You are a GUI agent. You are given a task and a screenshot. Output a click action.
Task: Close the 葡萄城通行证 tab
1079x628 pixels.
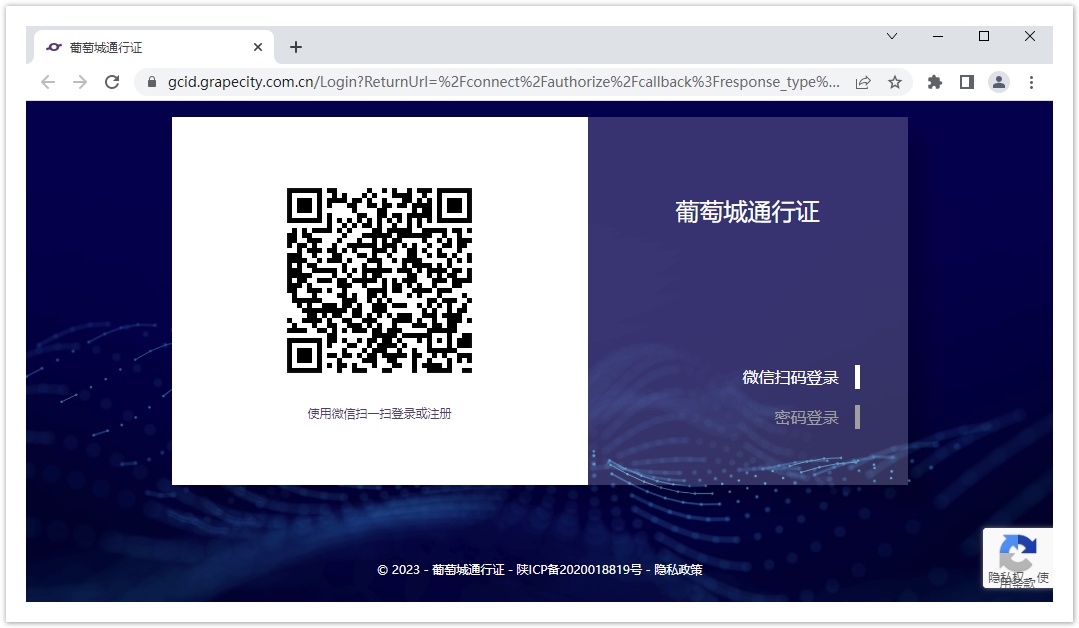258,47
